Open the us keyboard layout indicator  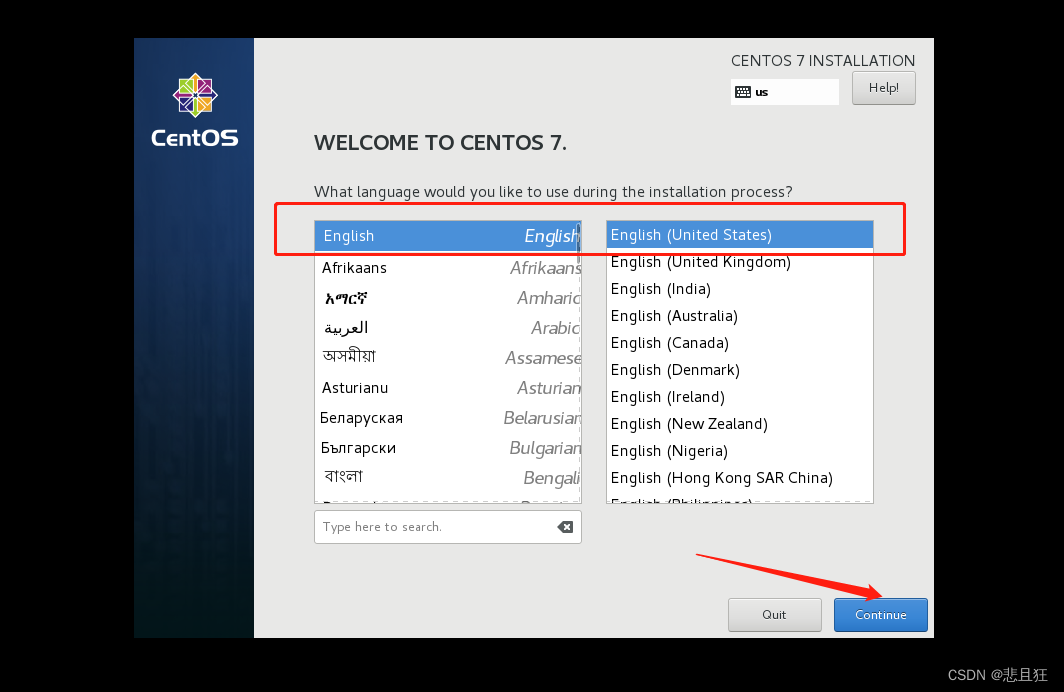tap(784, 92)
